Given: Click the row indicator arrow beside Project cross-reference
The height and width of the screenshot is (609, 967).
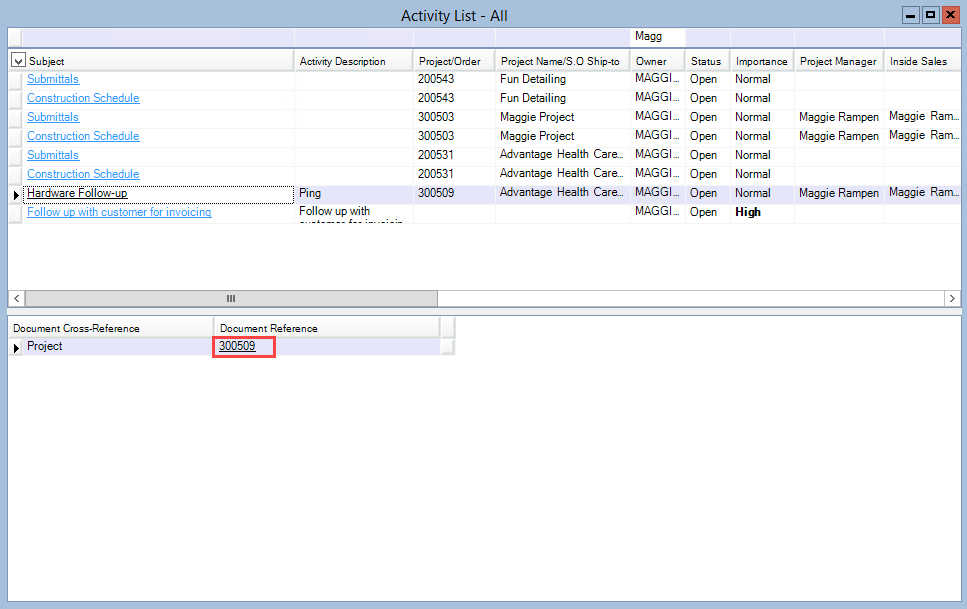Looking at the screenshot, I should 15,347.
